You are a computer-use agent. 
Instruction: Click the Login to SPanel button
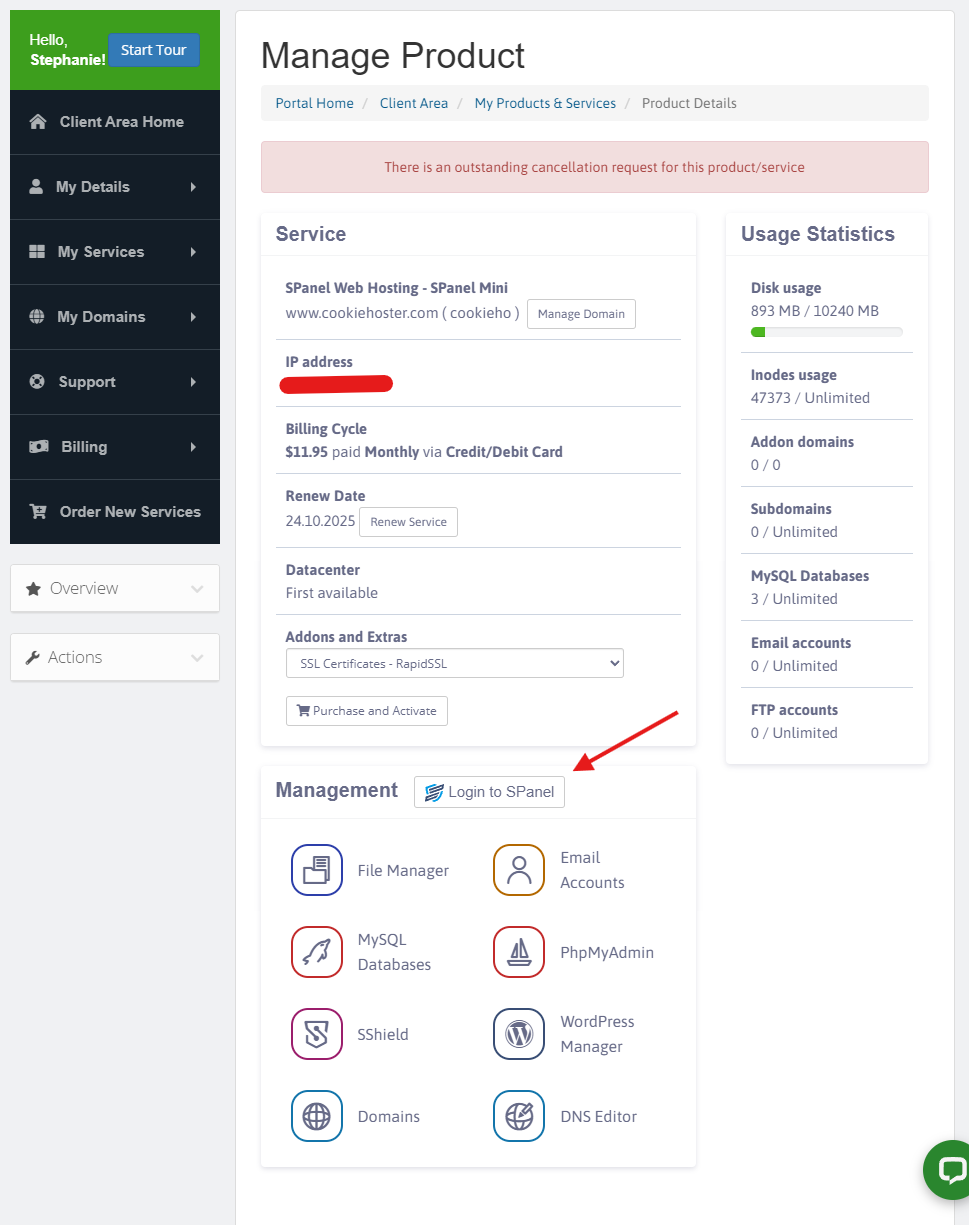[x=489, y=792]
